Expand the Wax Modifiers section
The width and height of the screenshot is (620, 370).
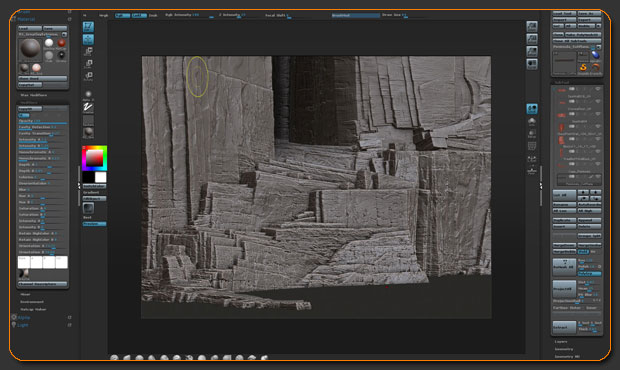click(34, 95)
